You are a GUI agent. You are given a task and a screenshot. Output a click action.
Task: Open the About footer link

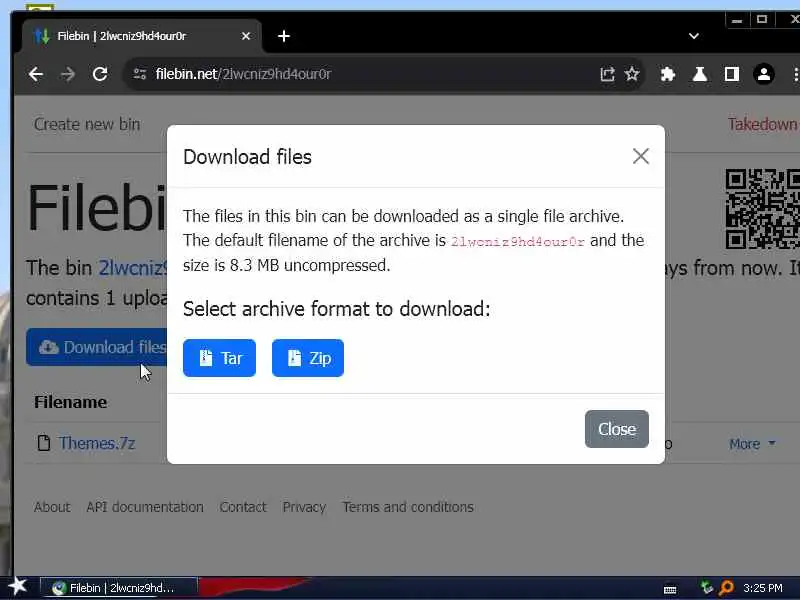(x=52, y=507)
